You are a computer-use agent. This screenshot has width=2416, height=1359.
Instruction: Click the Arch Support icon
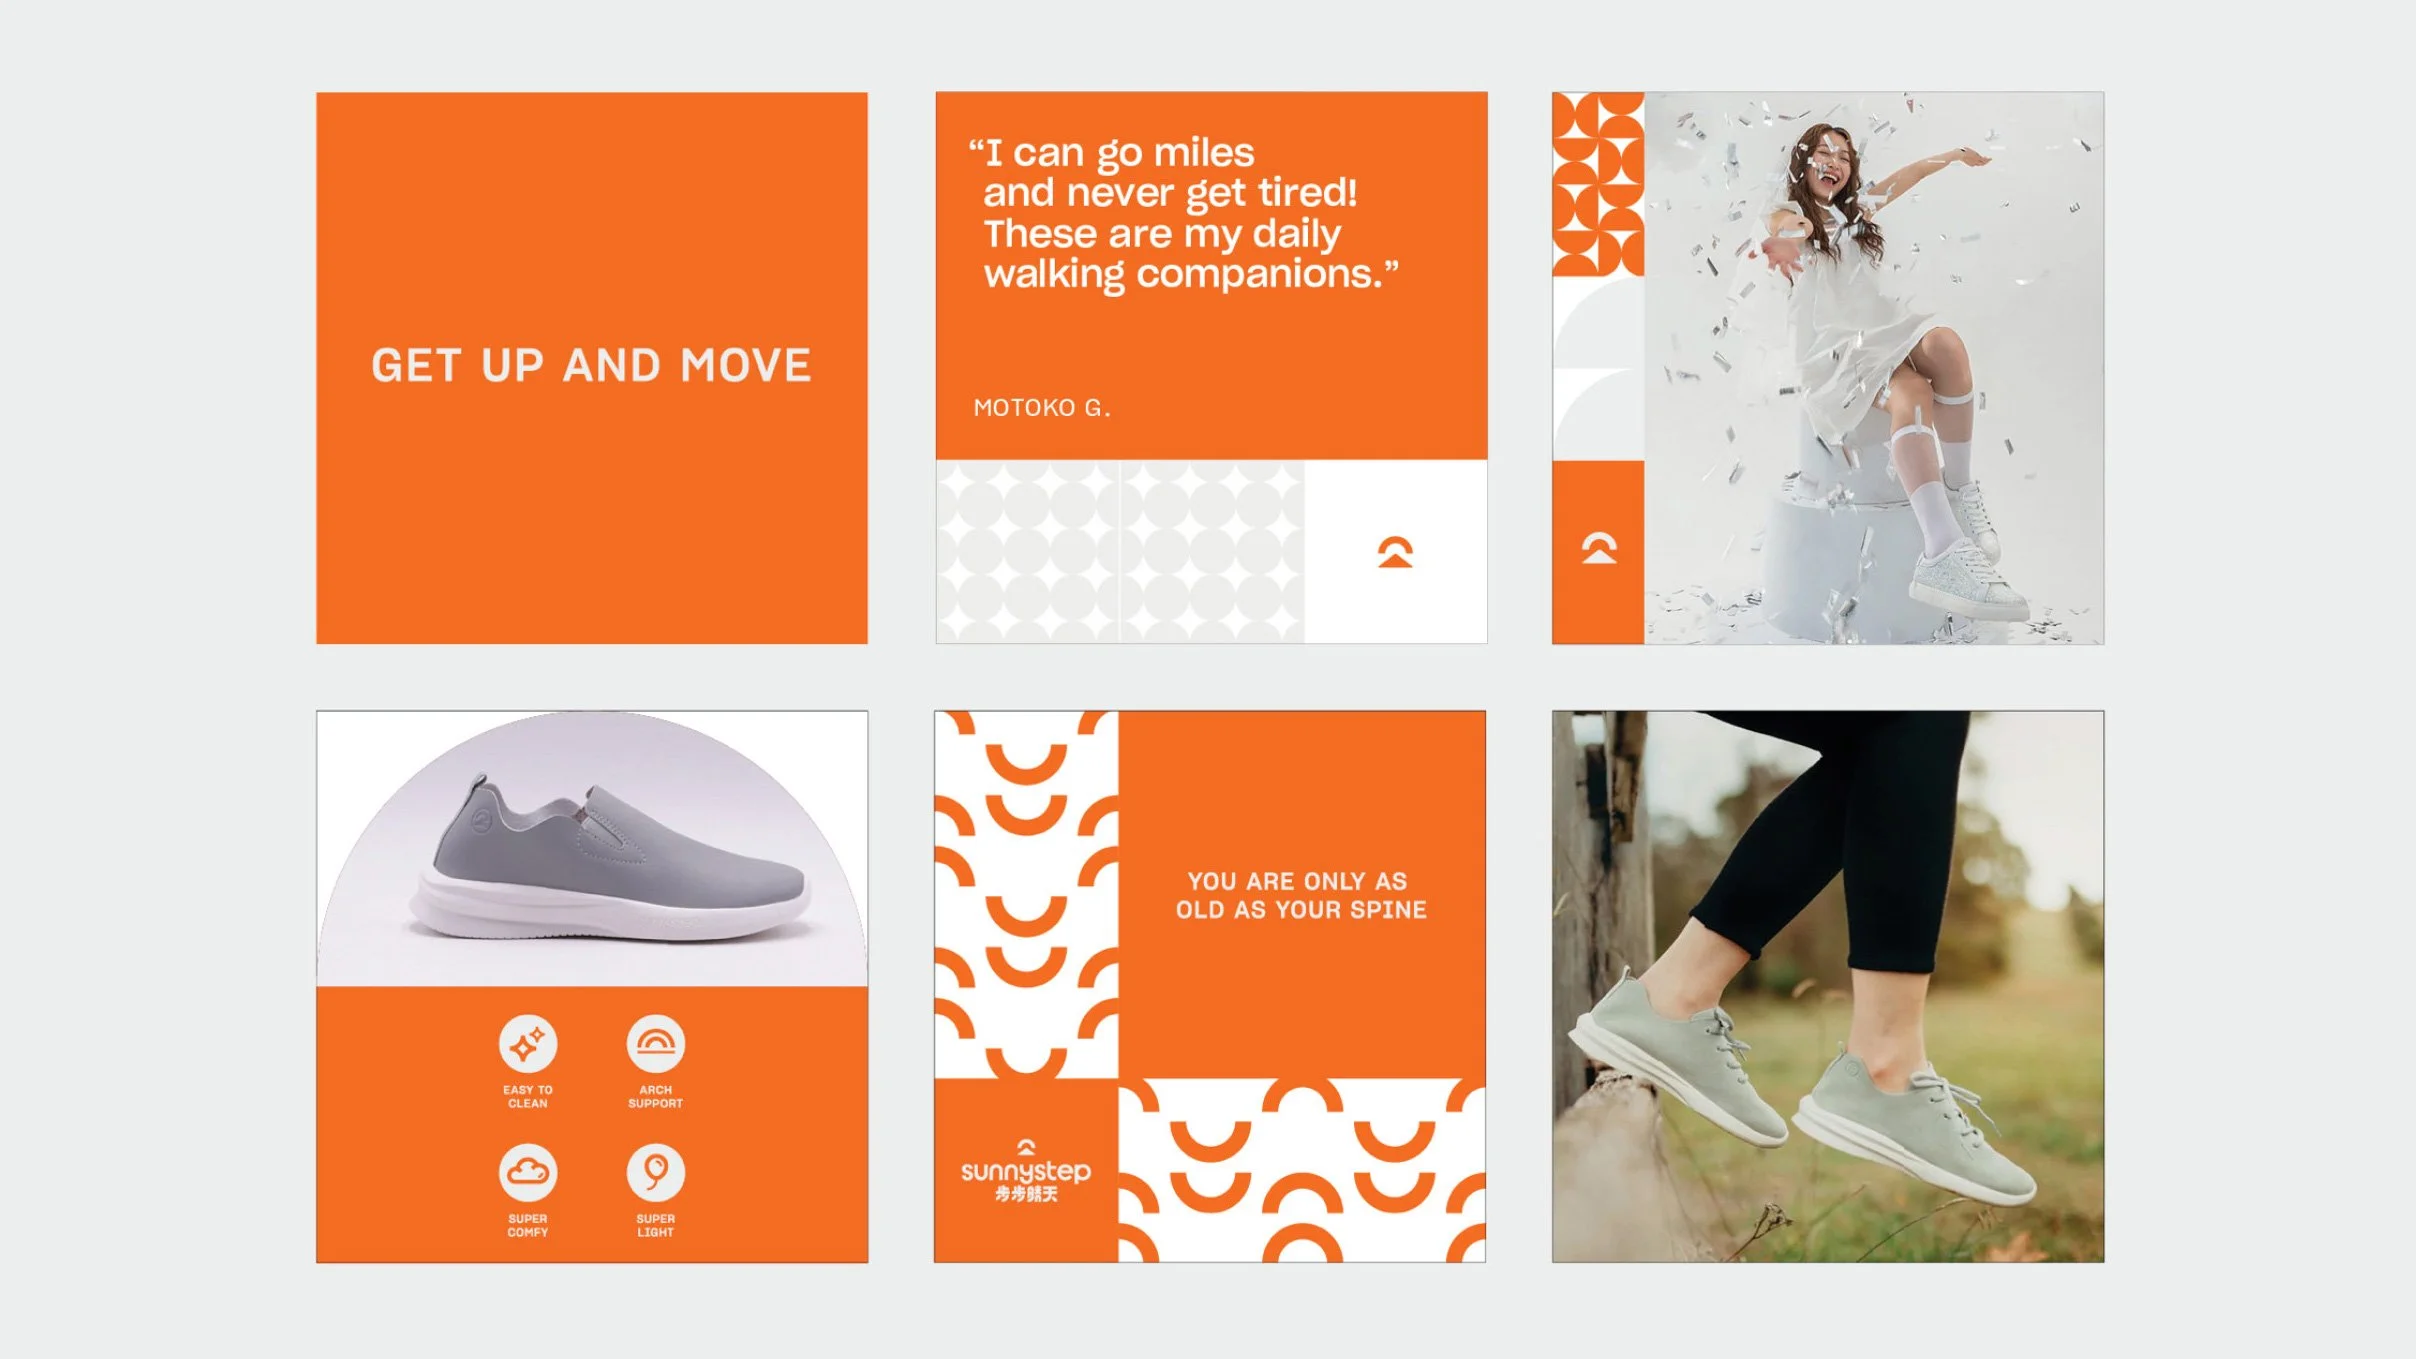655,1044
